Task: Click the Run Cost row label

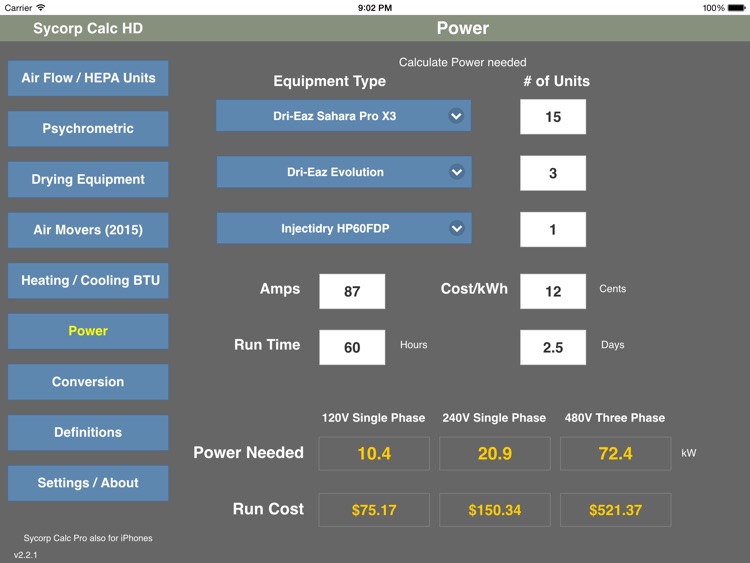Action: [268, 509]
